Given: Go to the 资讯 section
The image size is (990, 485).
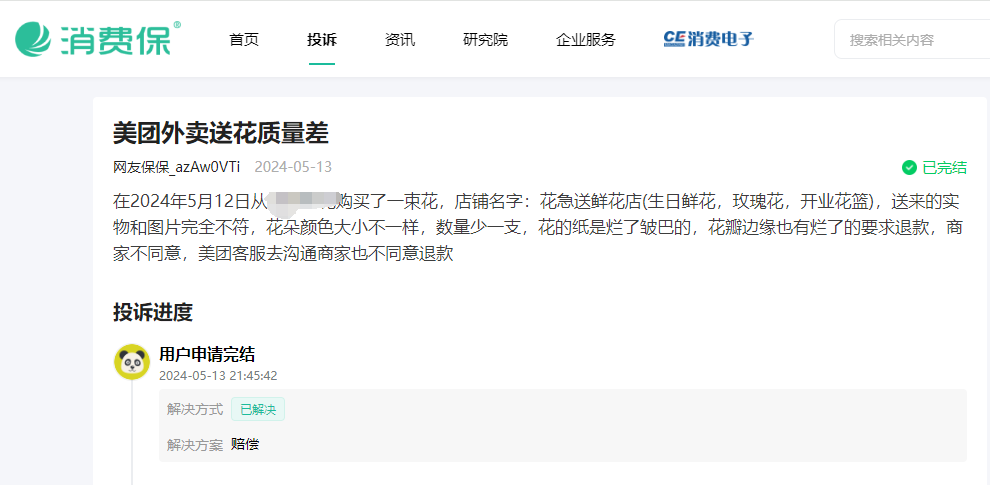Looking at the screenshot, I should tap(400, 40).
